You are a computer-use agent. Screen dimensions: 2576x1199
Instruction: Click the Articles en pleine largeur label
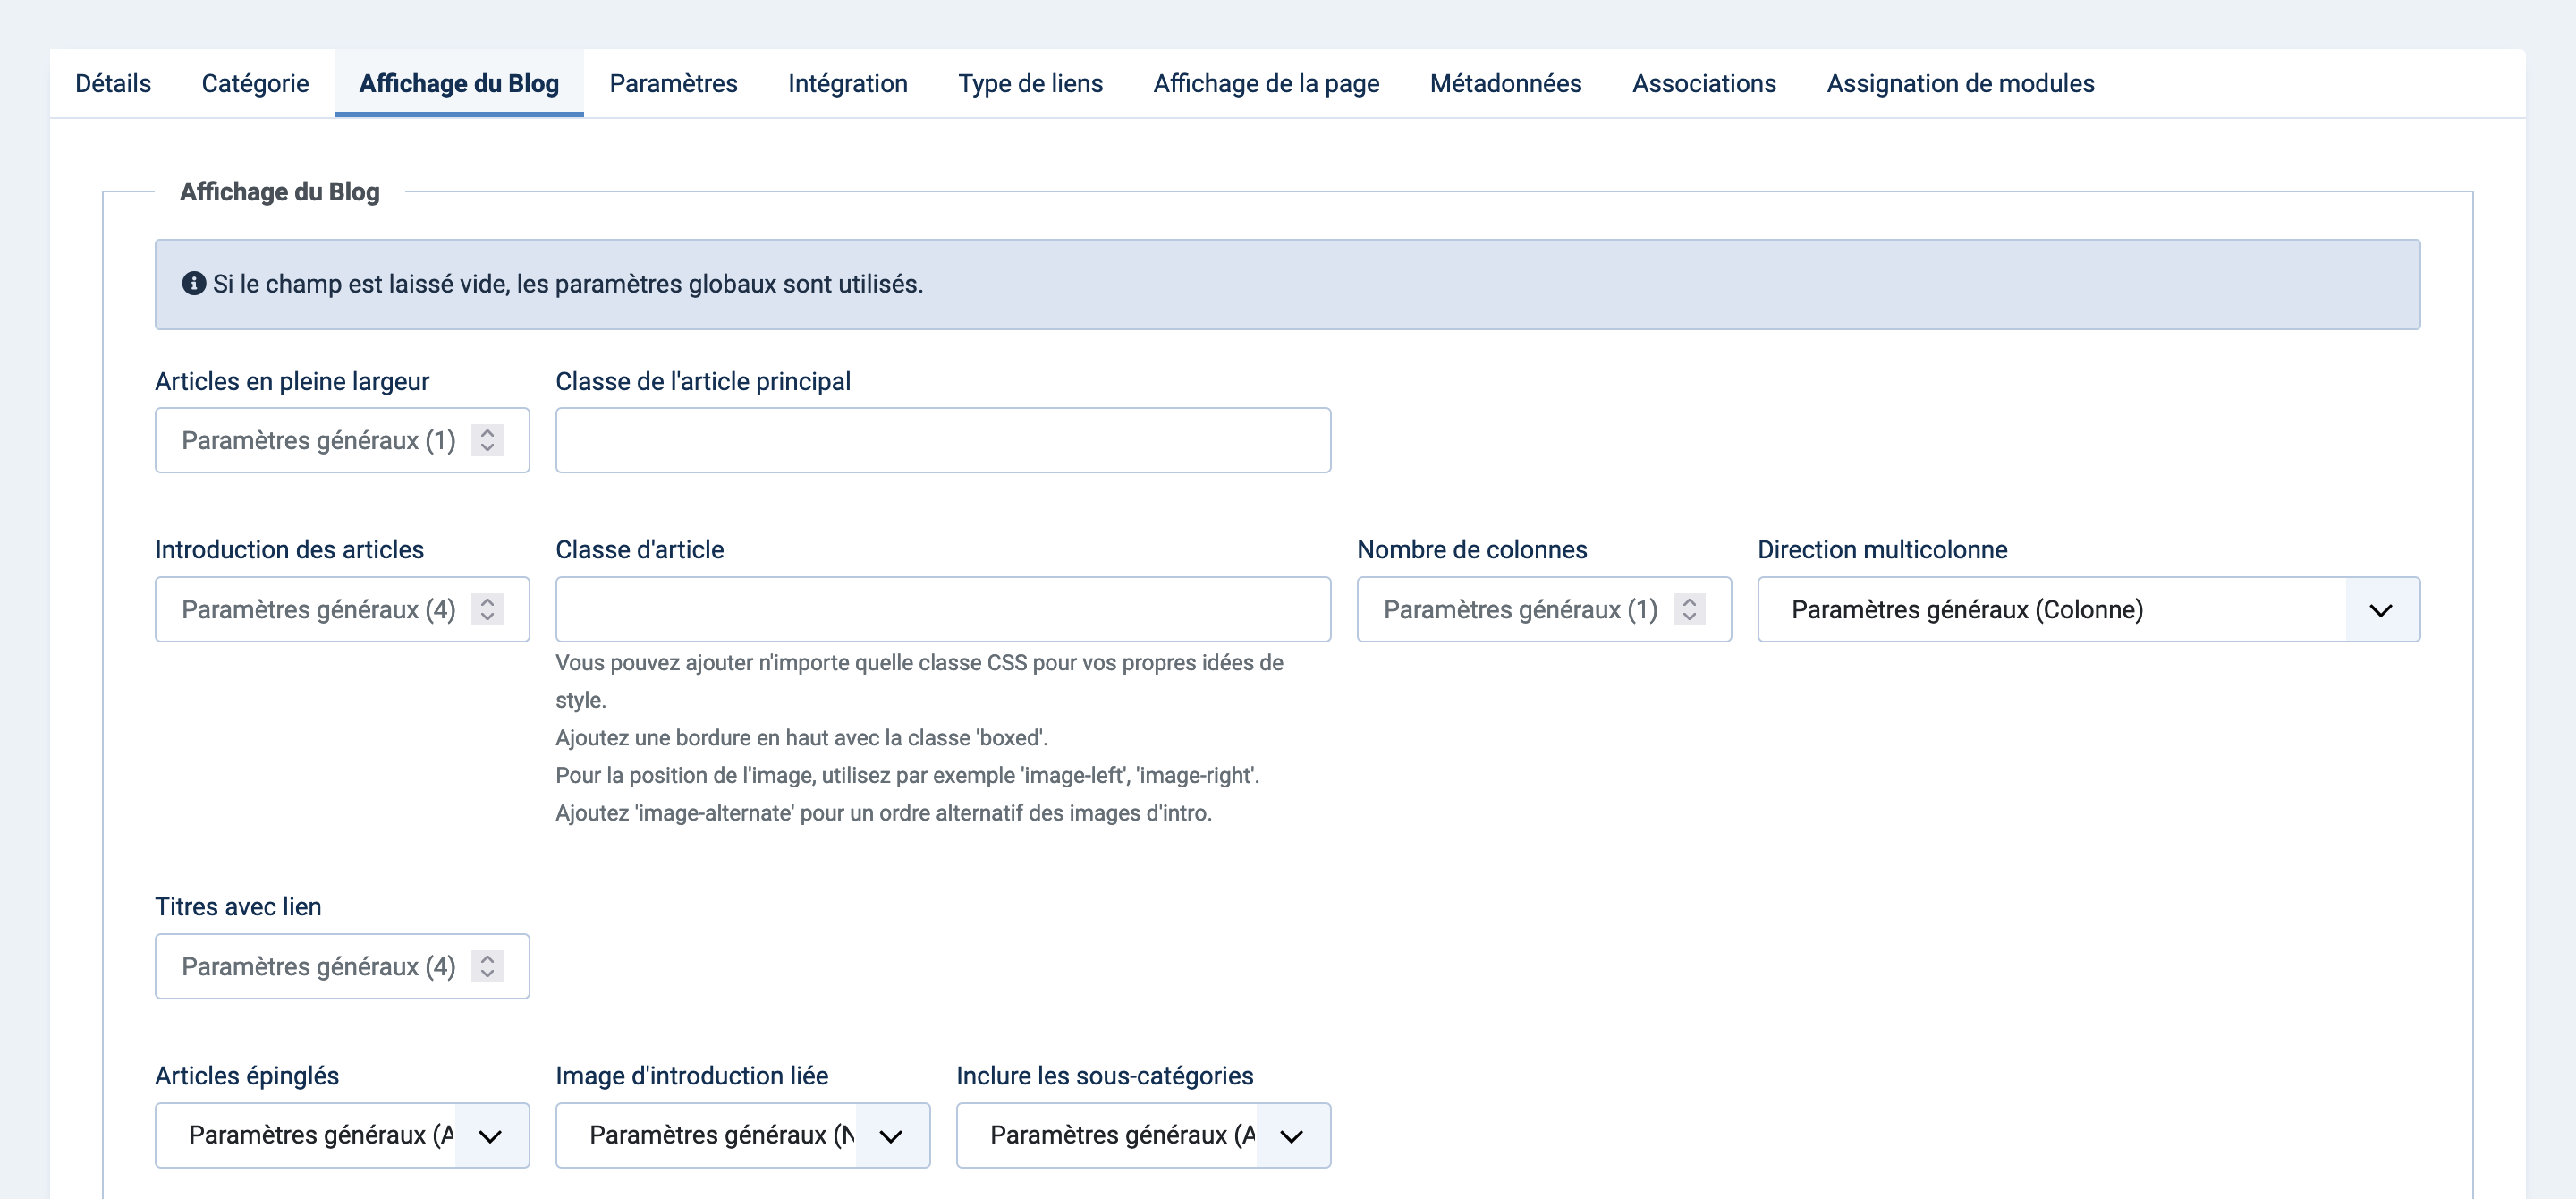click(x=292, y=381)
